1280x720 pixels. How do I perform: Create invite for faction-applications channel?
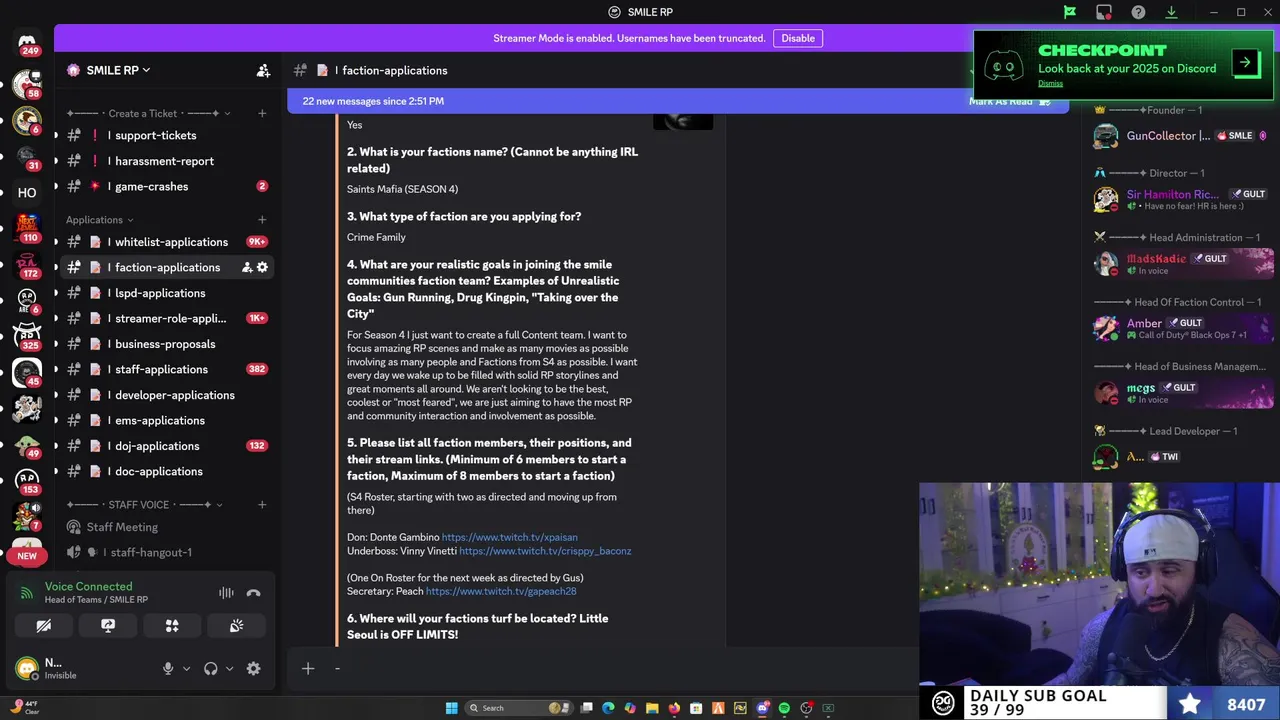(x=246, y=267)
